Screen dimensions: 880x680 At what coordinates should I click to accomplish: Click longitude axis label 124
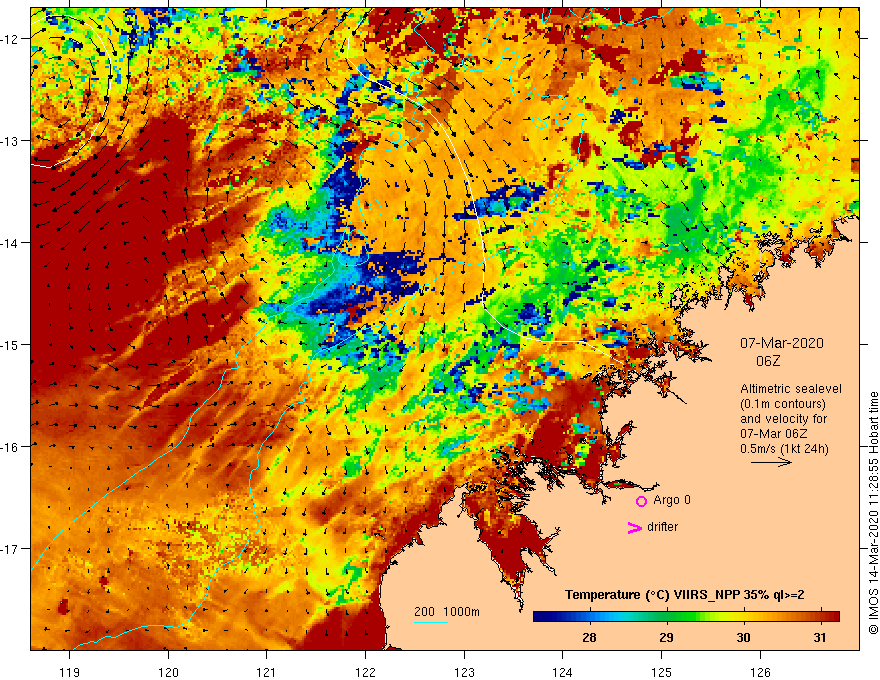[x=563, y=672]
